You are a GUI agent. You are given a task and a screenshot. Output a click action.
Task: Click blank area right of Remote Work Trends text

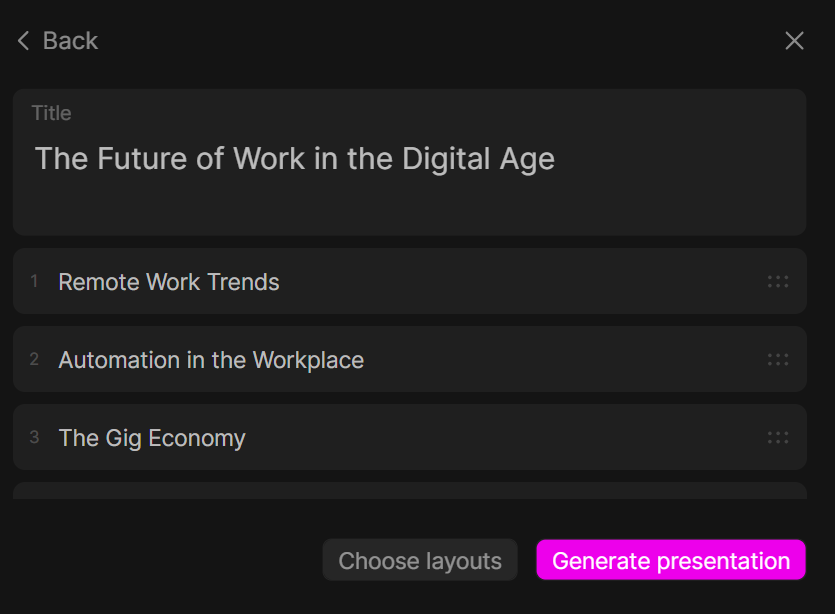[520, 282]
